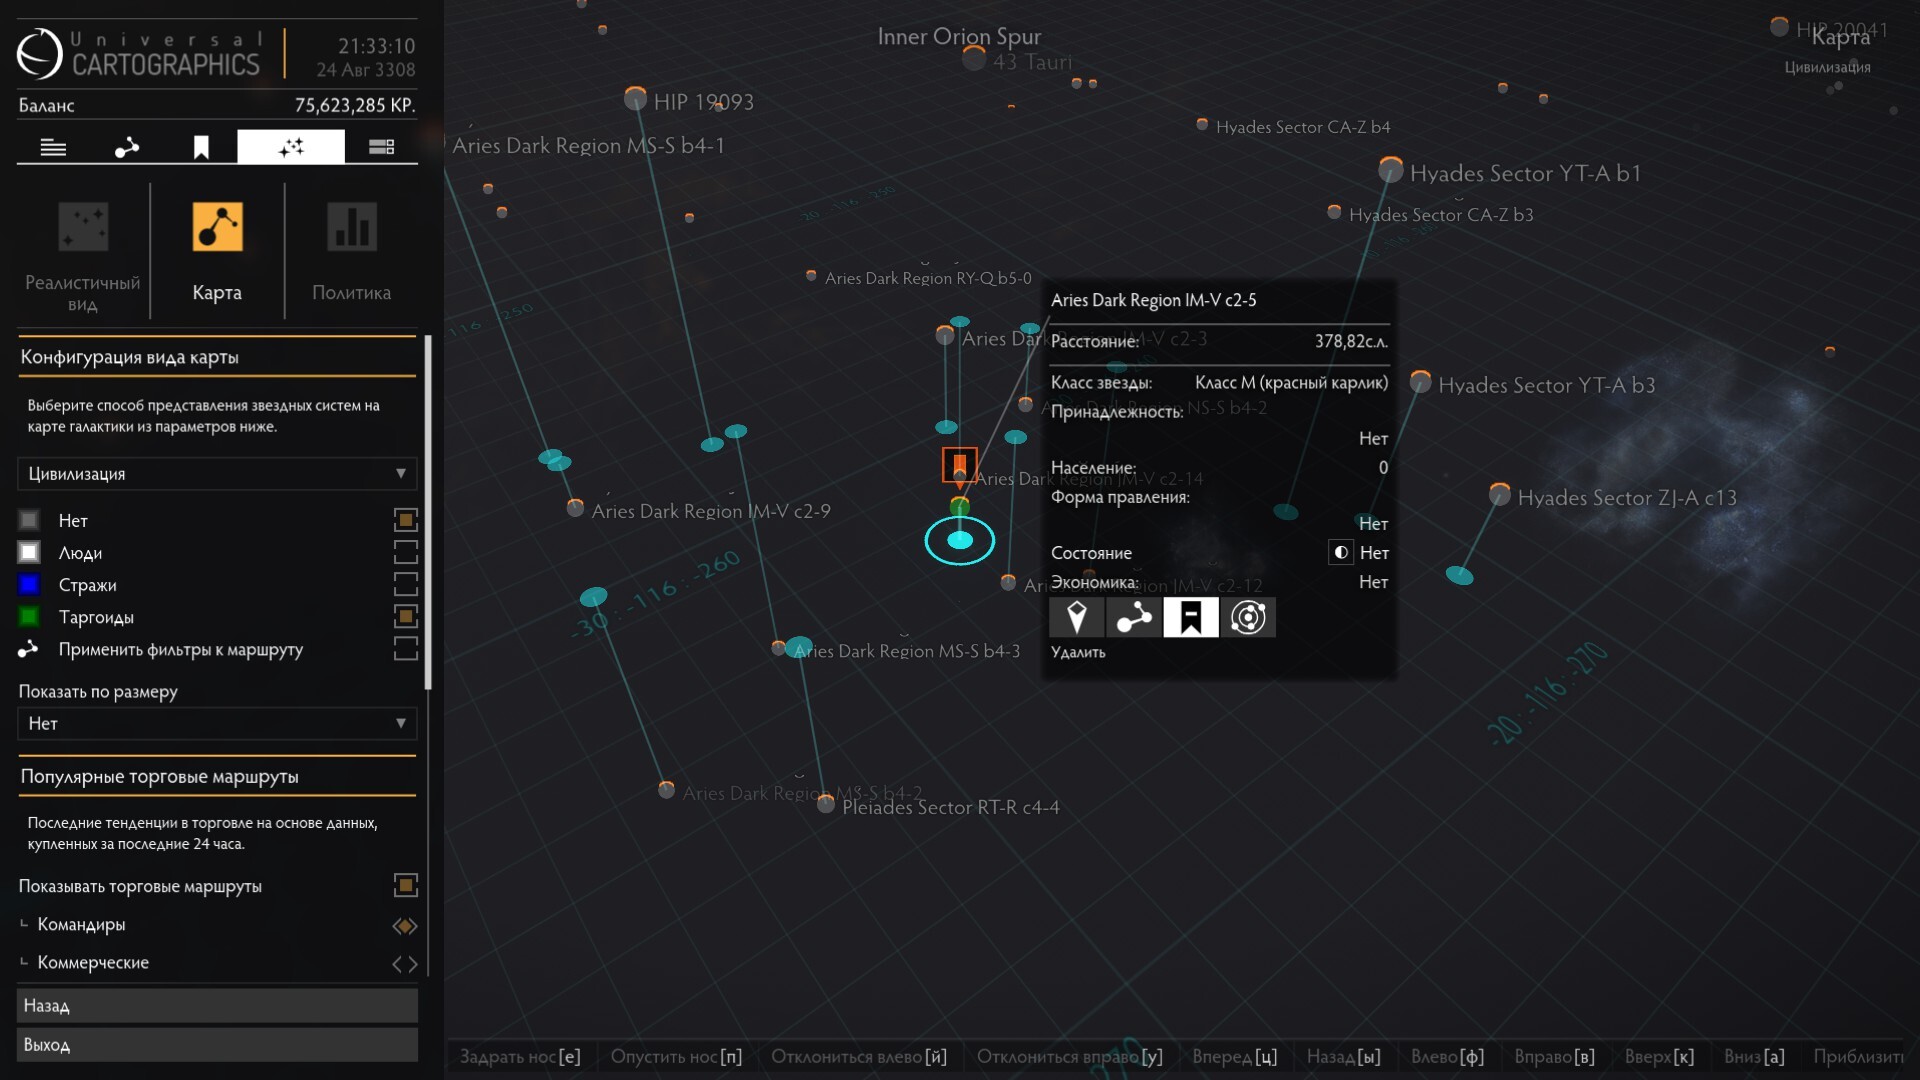Click the orange bookmark marker on map

tap(959, 464)
